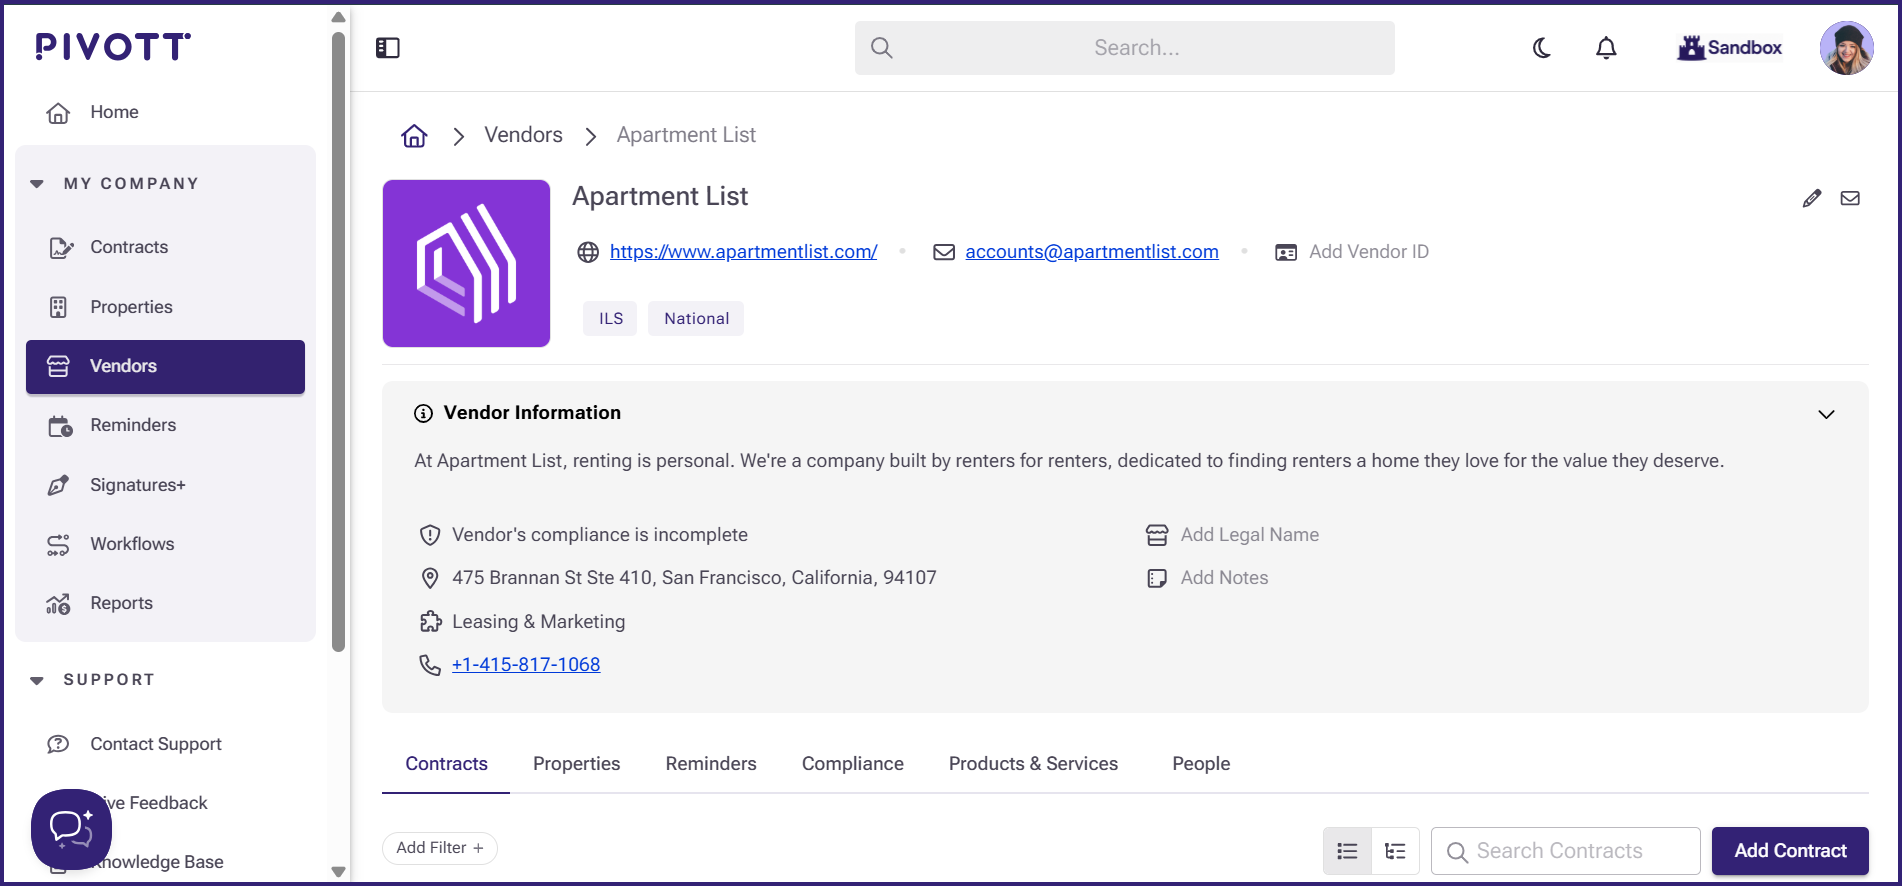
Task: Edit vendor with the pencil icon
Action: 1812,198
